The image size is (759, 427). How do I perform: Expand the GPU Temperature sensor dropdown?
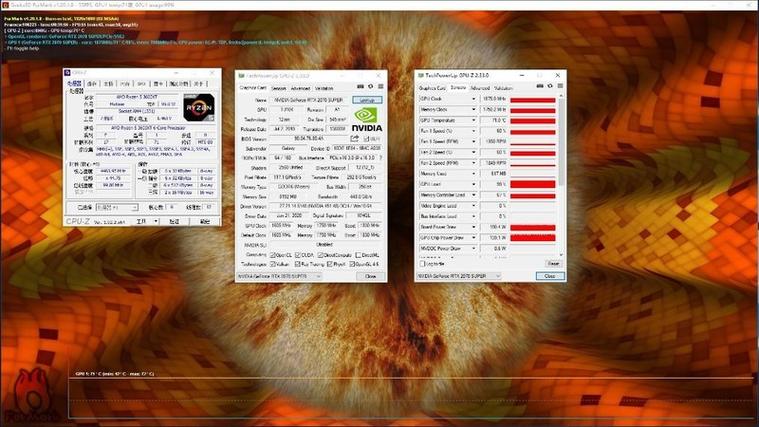coord(476,120)
